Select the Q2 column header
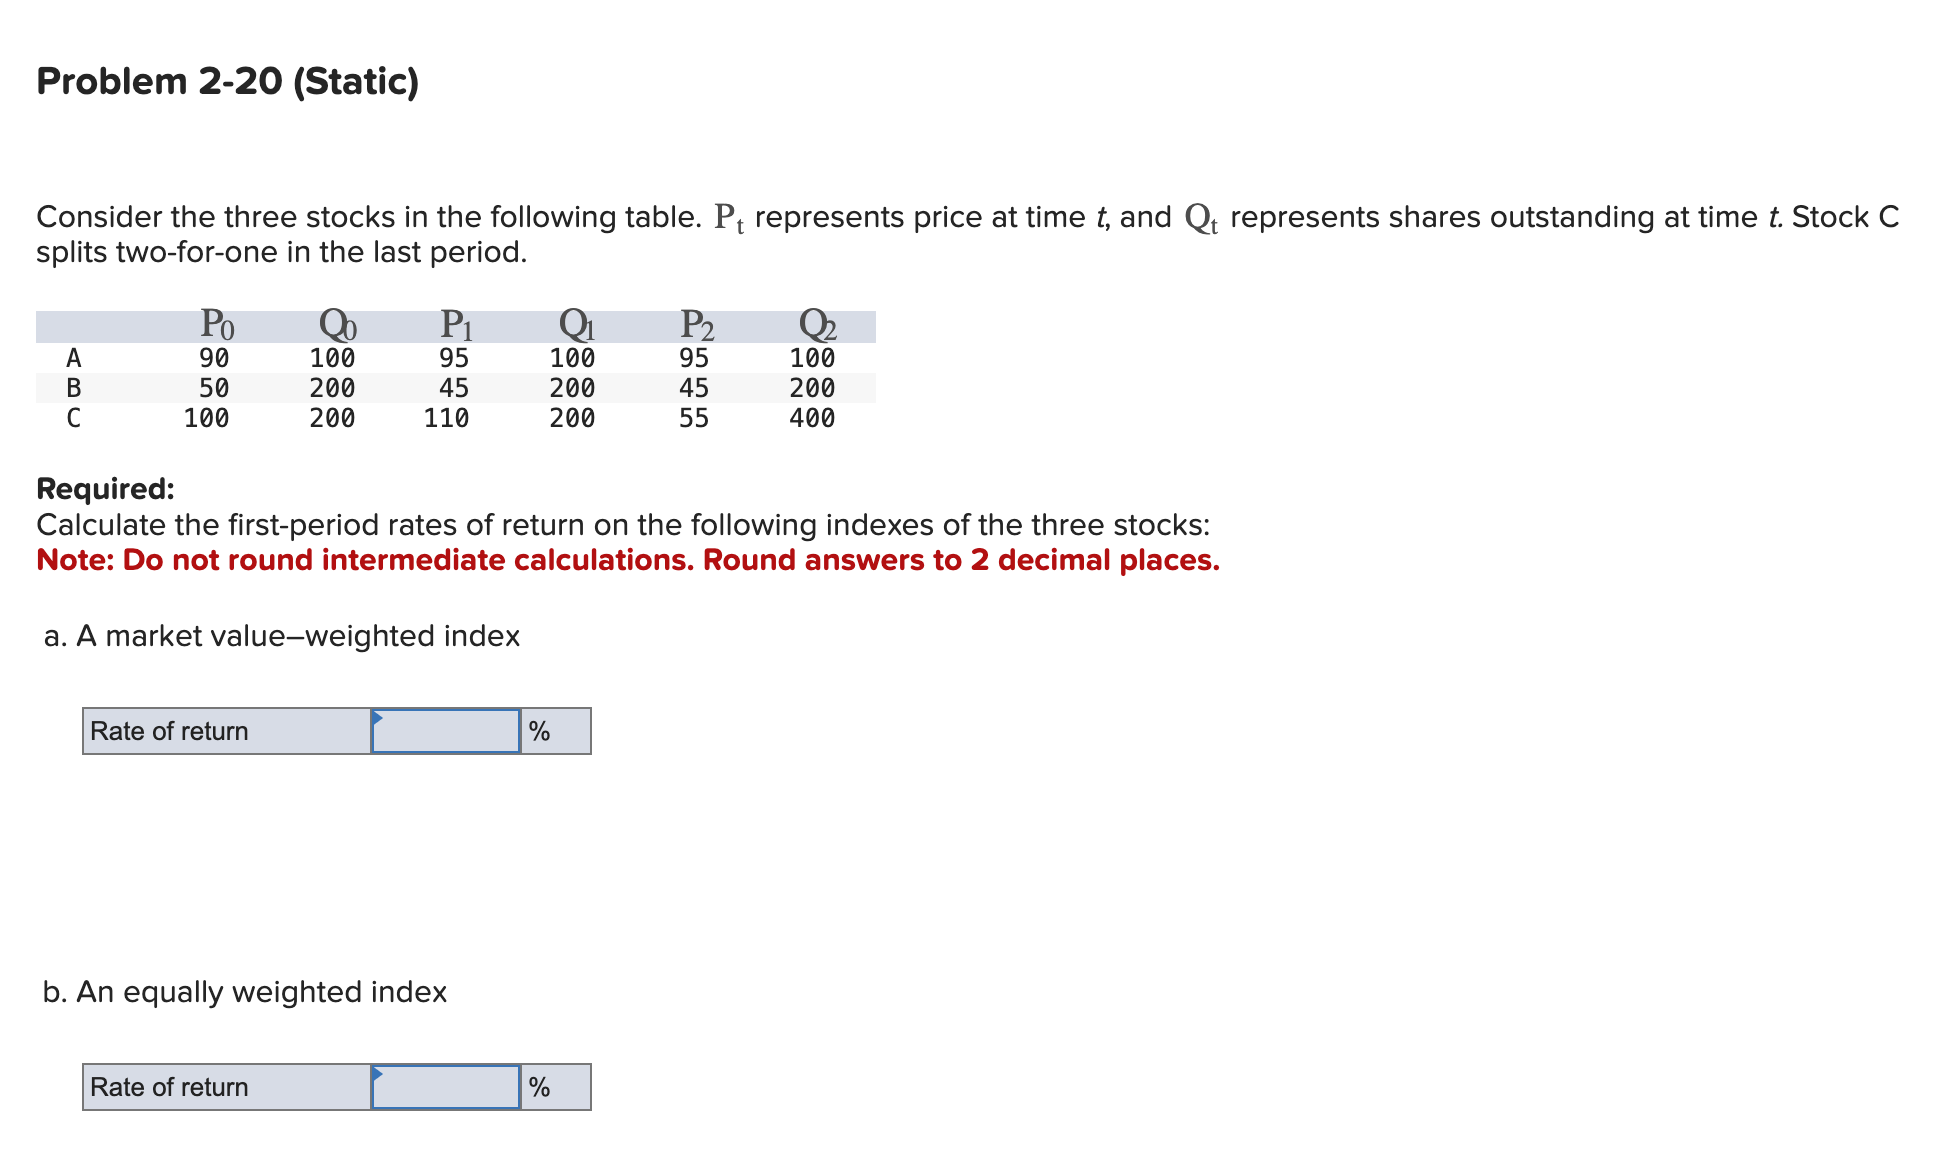Viewport: 1942px width, 1166px height. pyautogui.click(x=816, y=324)
